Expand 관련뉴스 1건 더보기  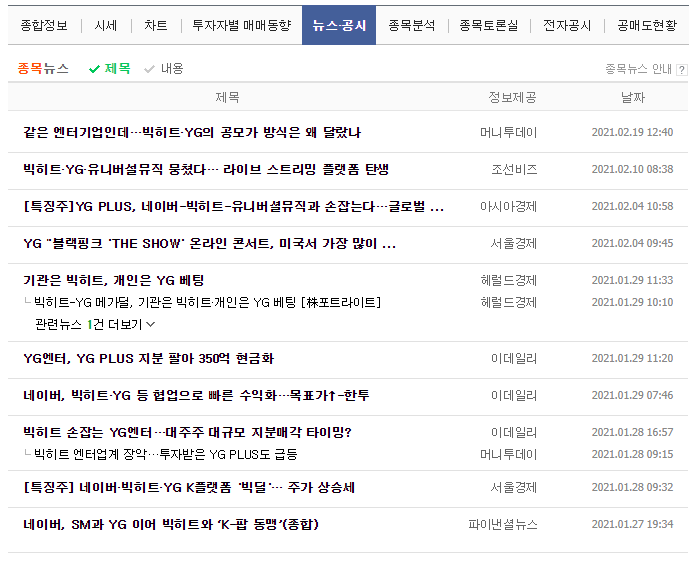[x=95, y=324]
